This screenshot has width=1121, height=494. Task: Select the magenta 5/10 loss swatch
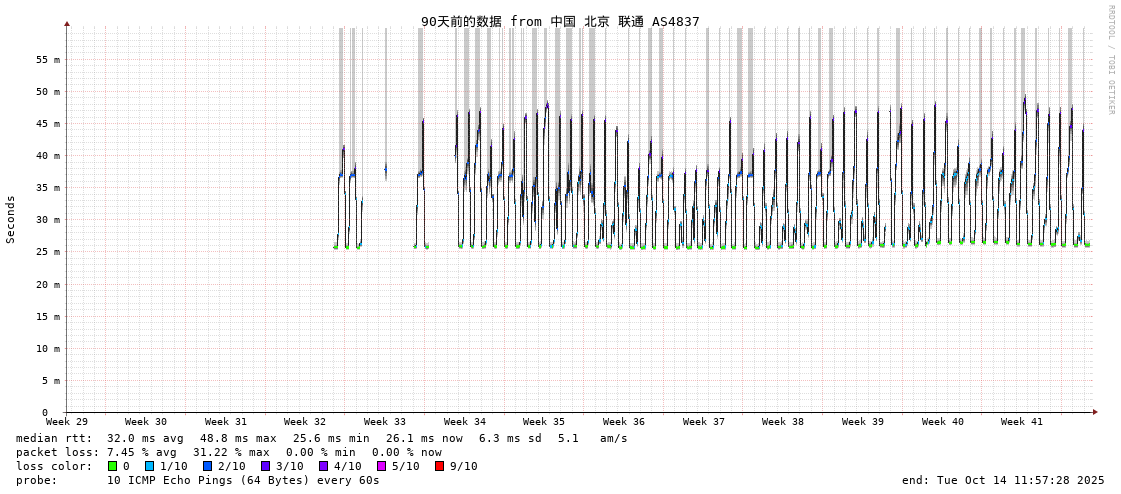coord(381,466)
